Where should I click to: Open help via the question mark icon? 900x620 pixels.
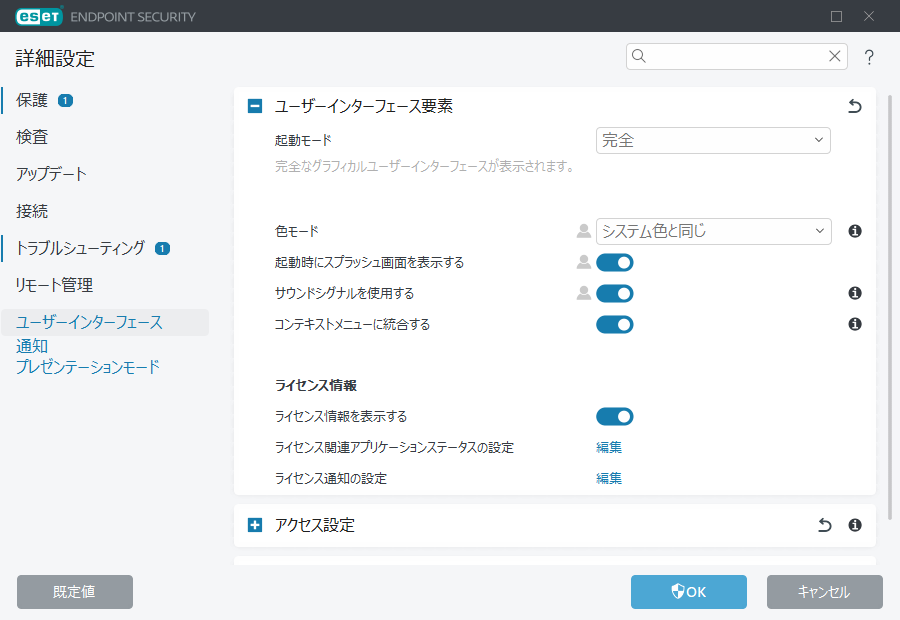tap(869, 57)
